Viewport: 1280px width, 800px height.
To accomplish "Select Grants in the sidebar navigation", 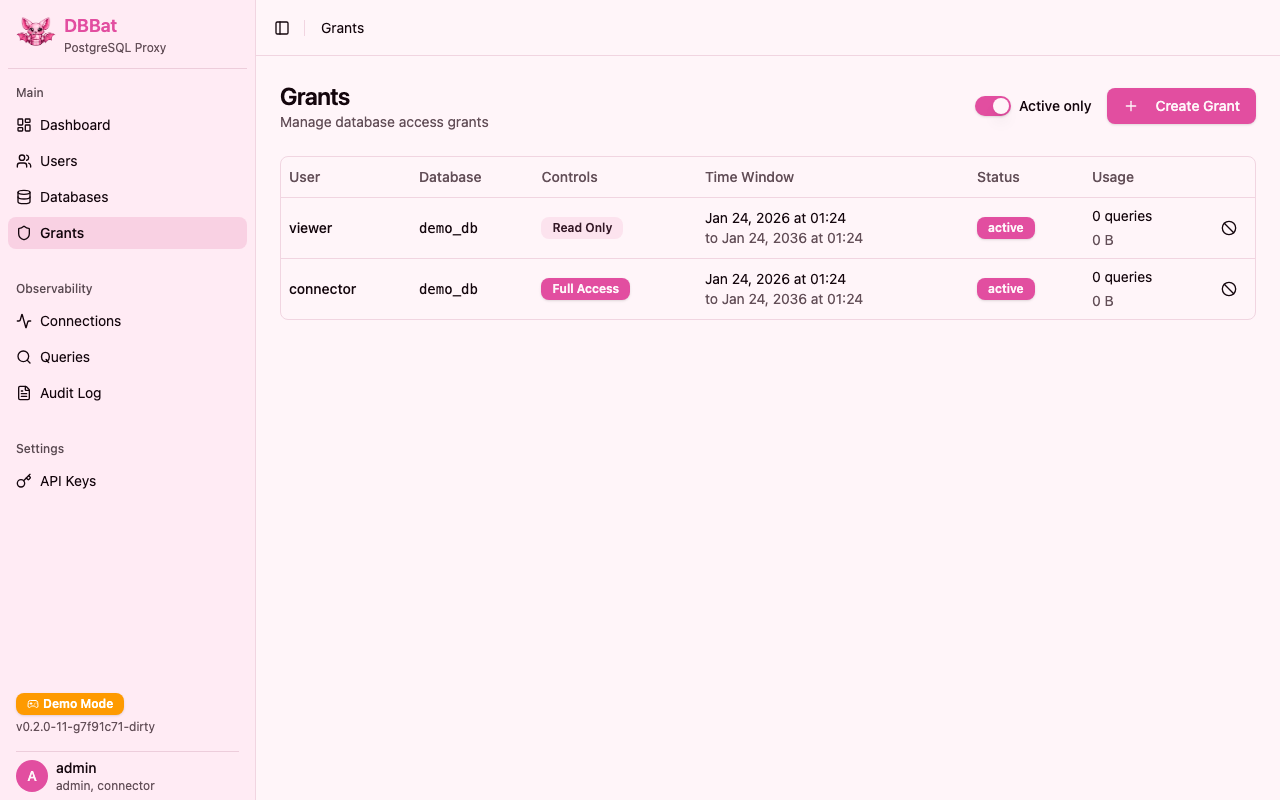I will 60,233.
